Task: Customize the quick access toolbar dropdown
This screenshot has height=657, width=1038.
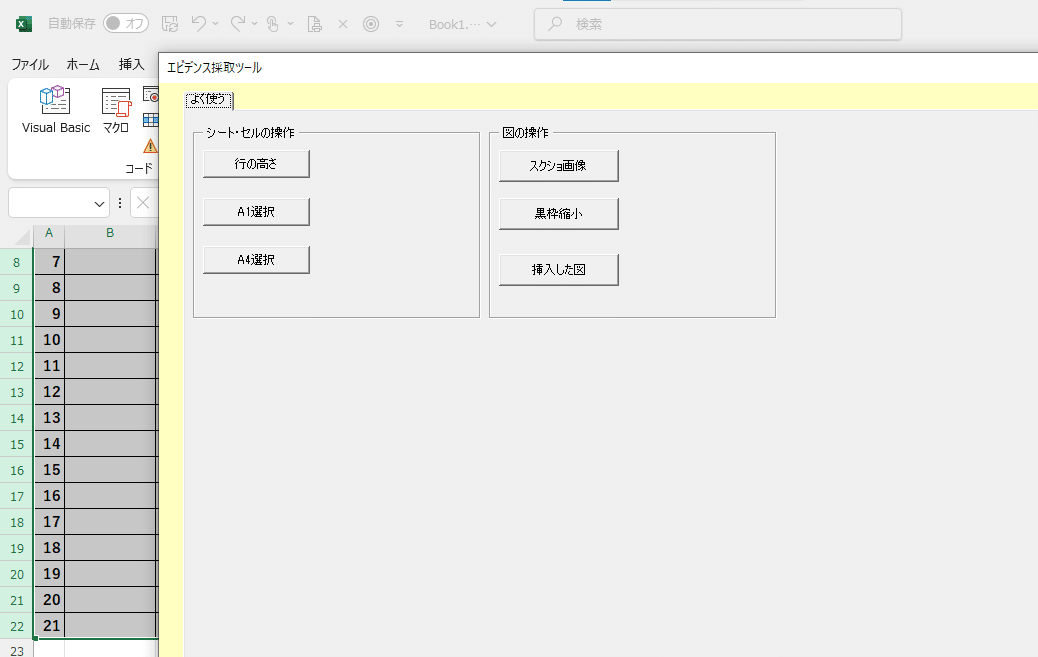Action: click(399, 24)
